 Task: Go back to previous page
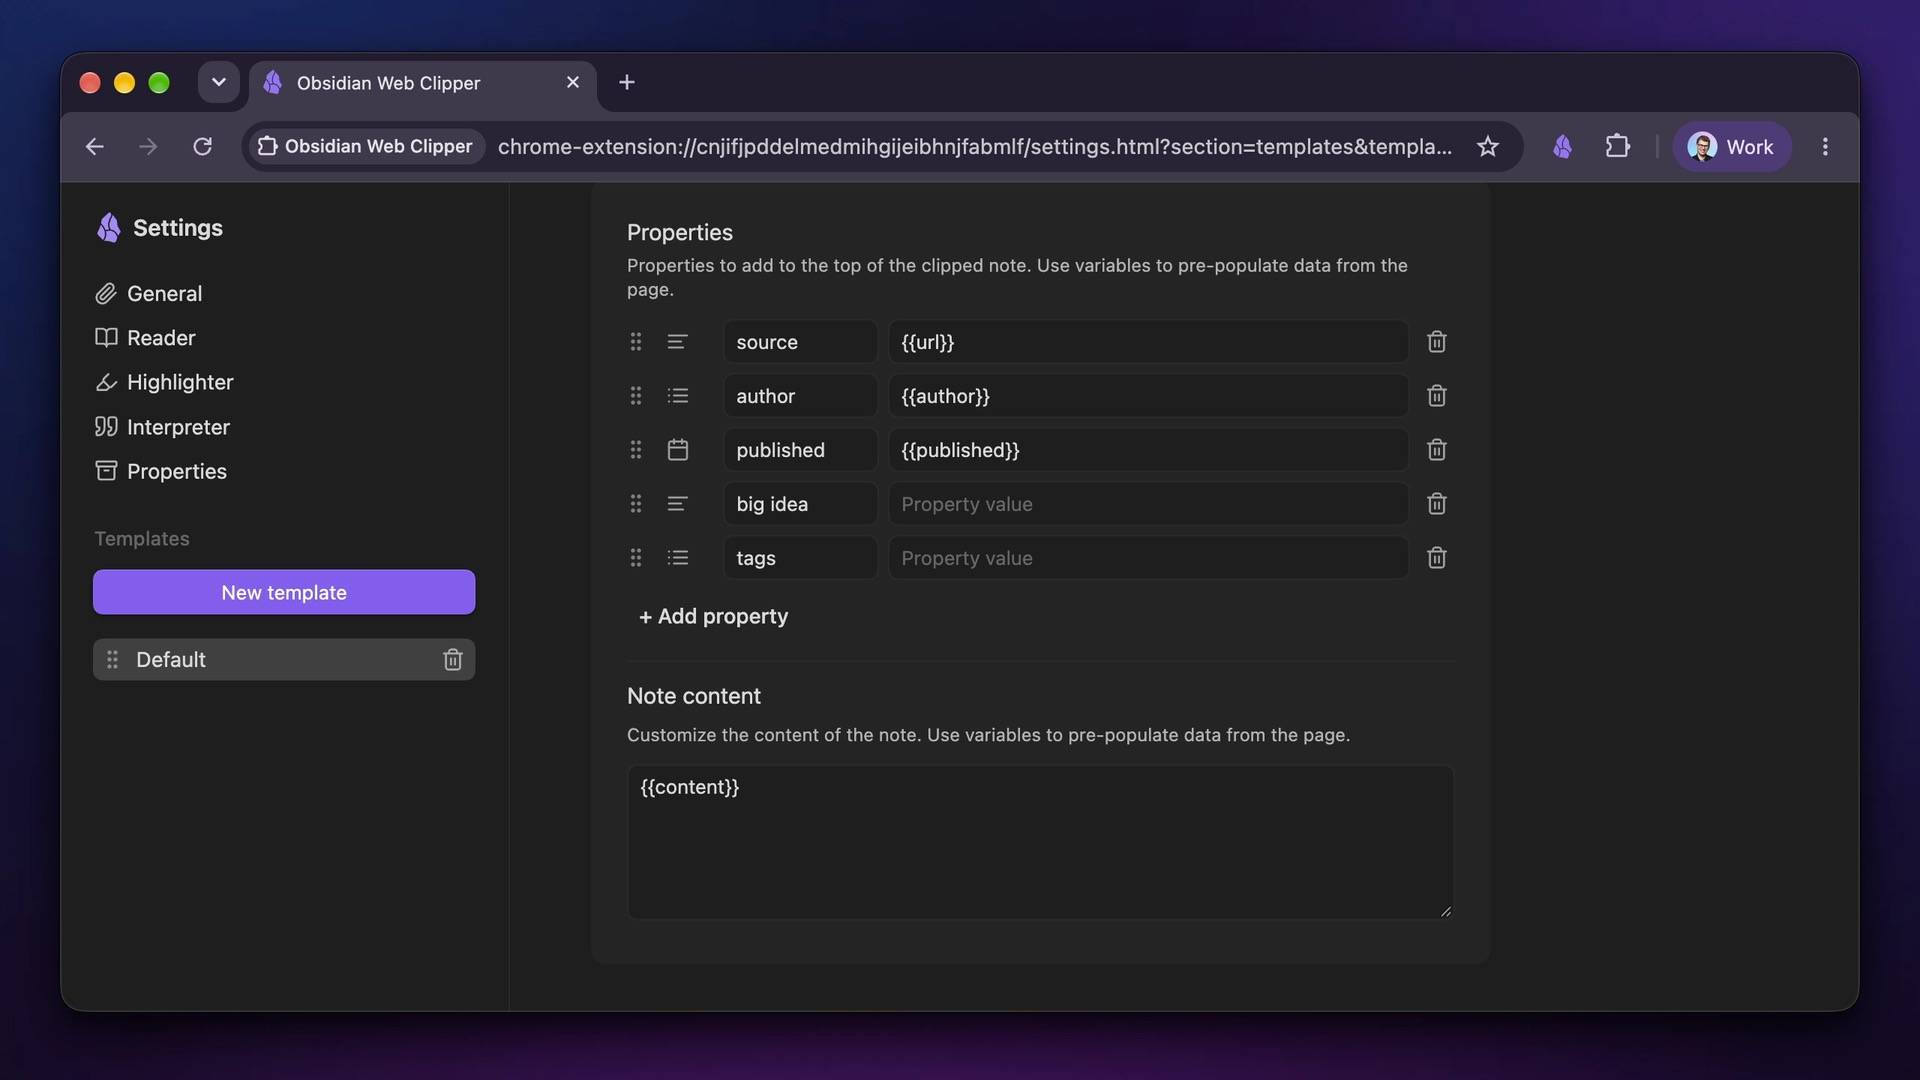tap(95, 147)
